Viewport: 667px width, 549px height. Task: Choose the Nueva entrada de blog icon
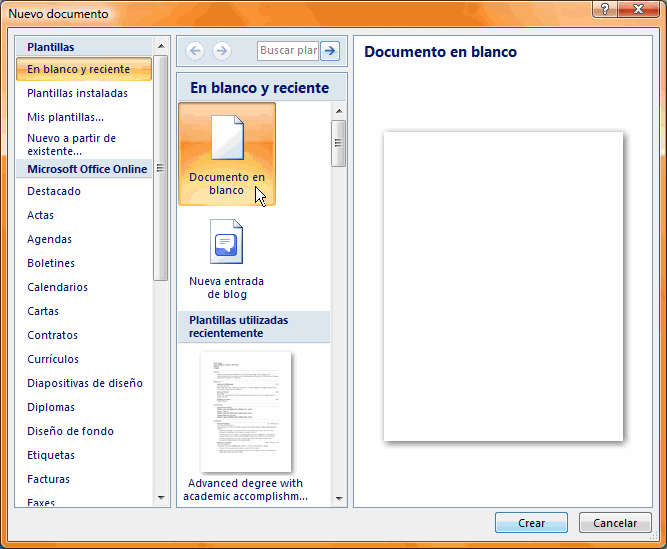(x=227, y=243)
